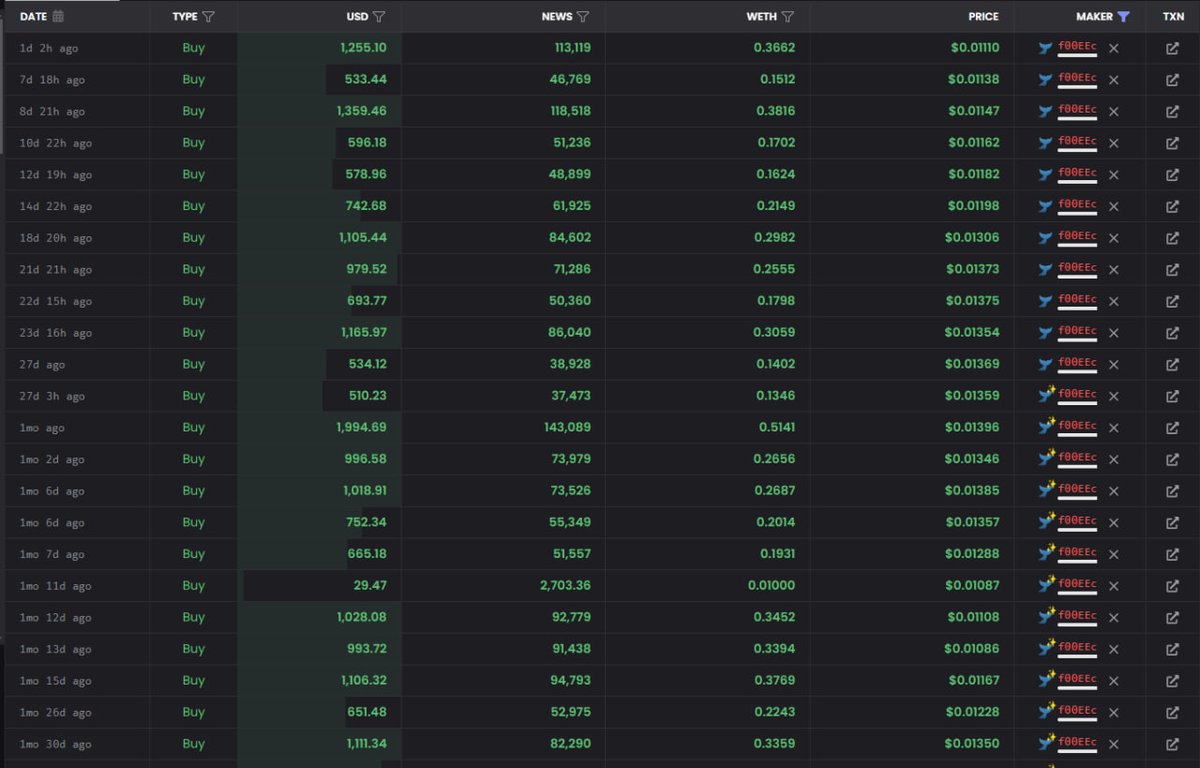
Task: Select the price $0.01086
Action: click(973, 649)
